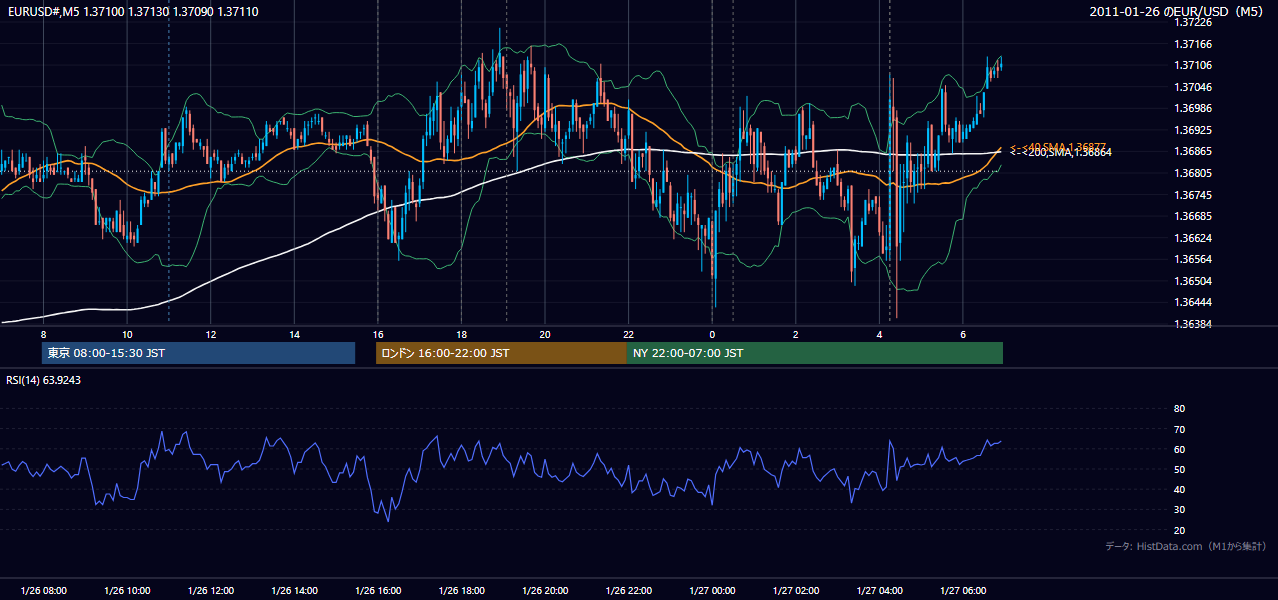The image size is (1278, 600).
Task: Click price axis label 1.37226
Action: click(1192, 22)
